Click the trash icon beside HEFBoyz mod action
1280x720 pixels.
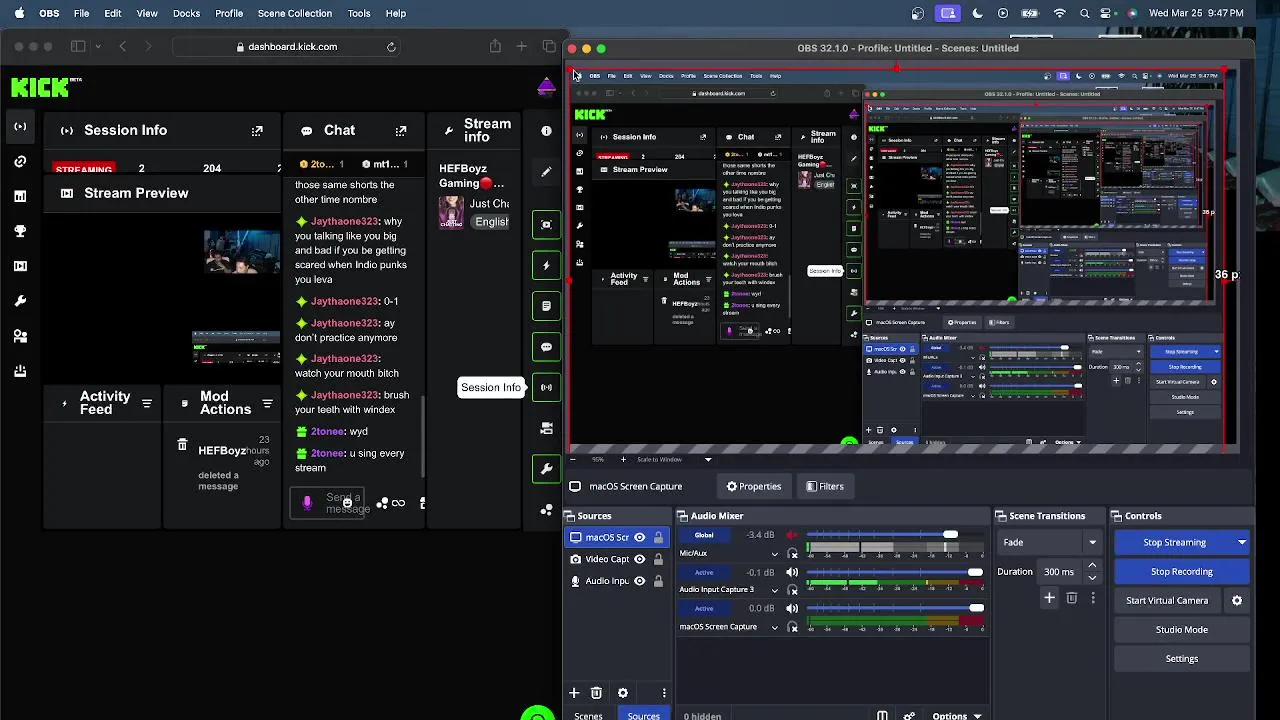click(x=182, y=445)
